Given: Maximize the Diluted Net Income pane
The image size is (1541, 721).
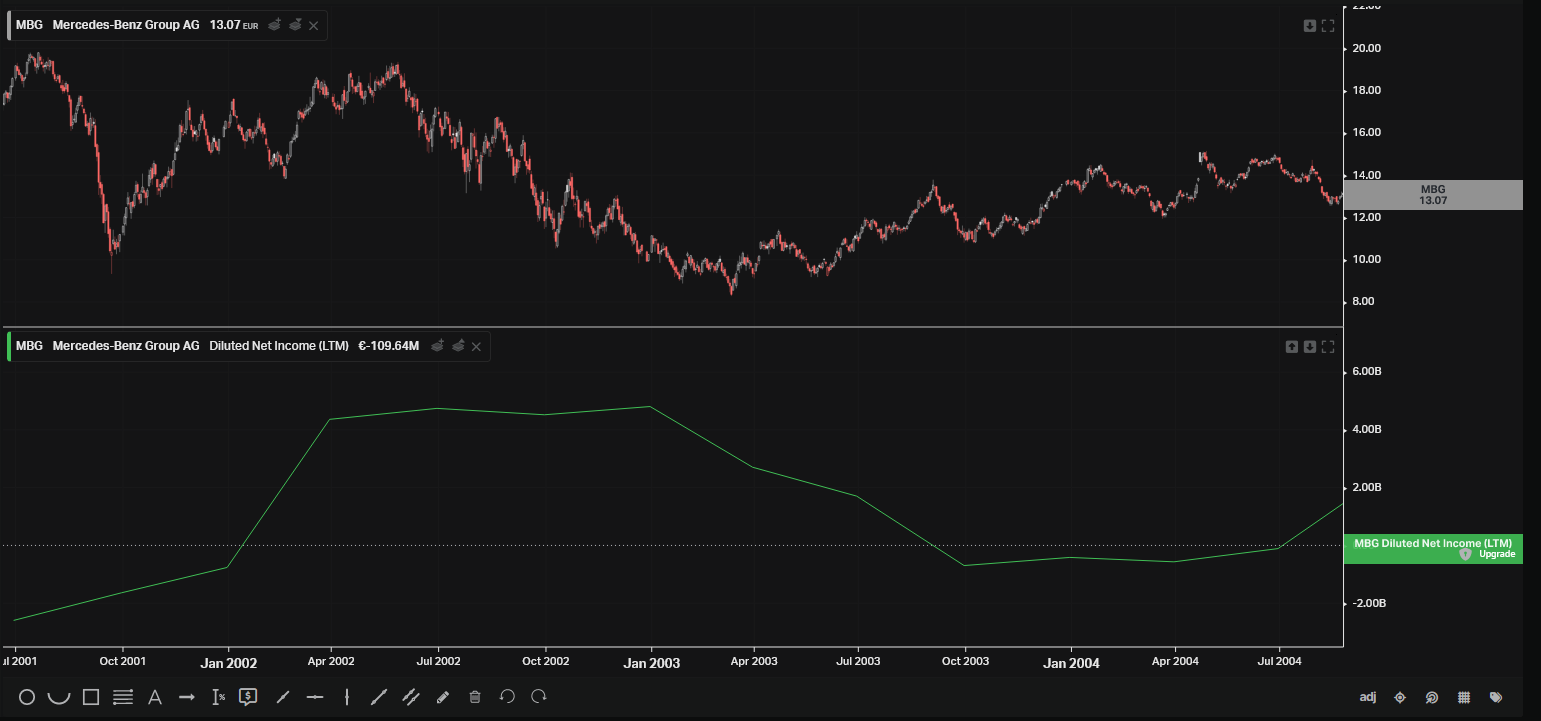Looking at the screenshot, I should point(1329,347).
